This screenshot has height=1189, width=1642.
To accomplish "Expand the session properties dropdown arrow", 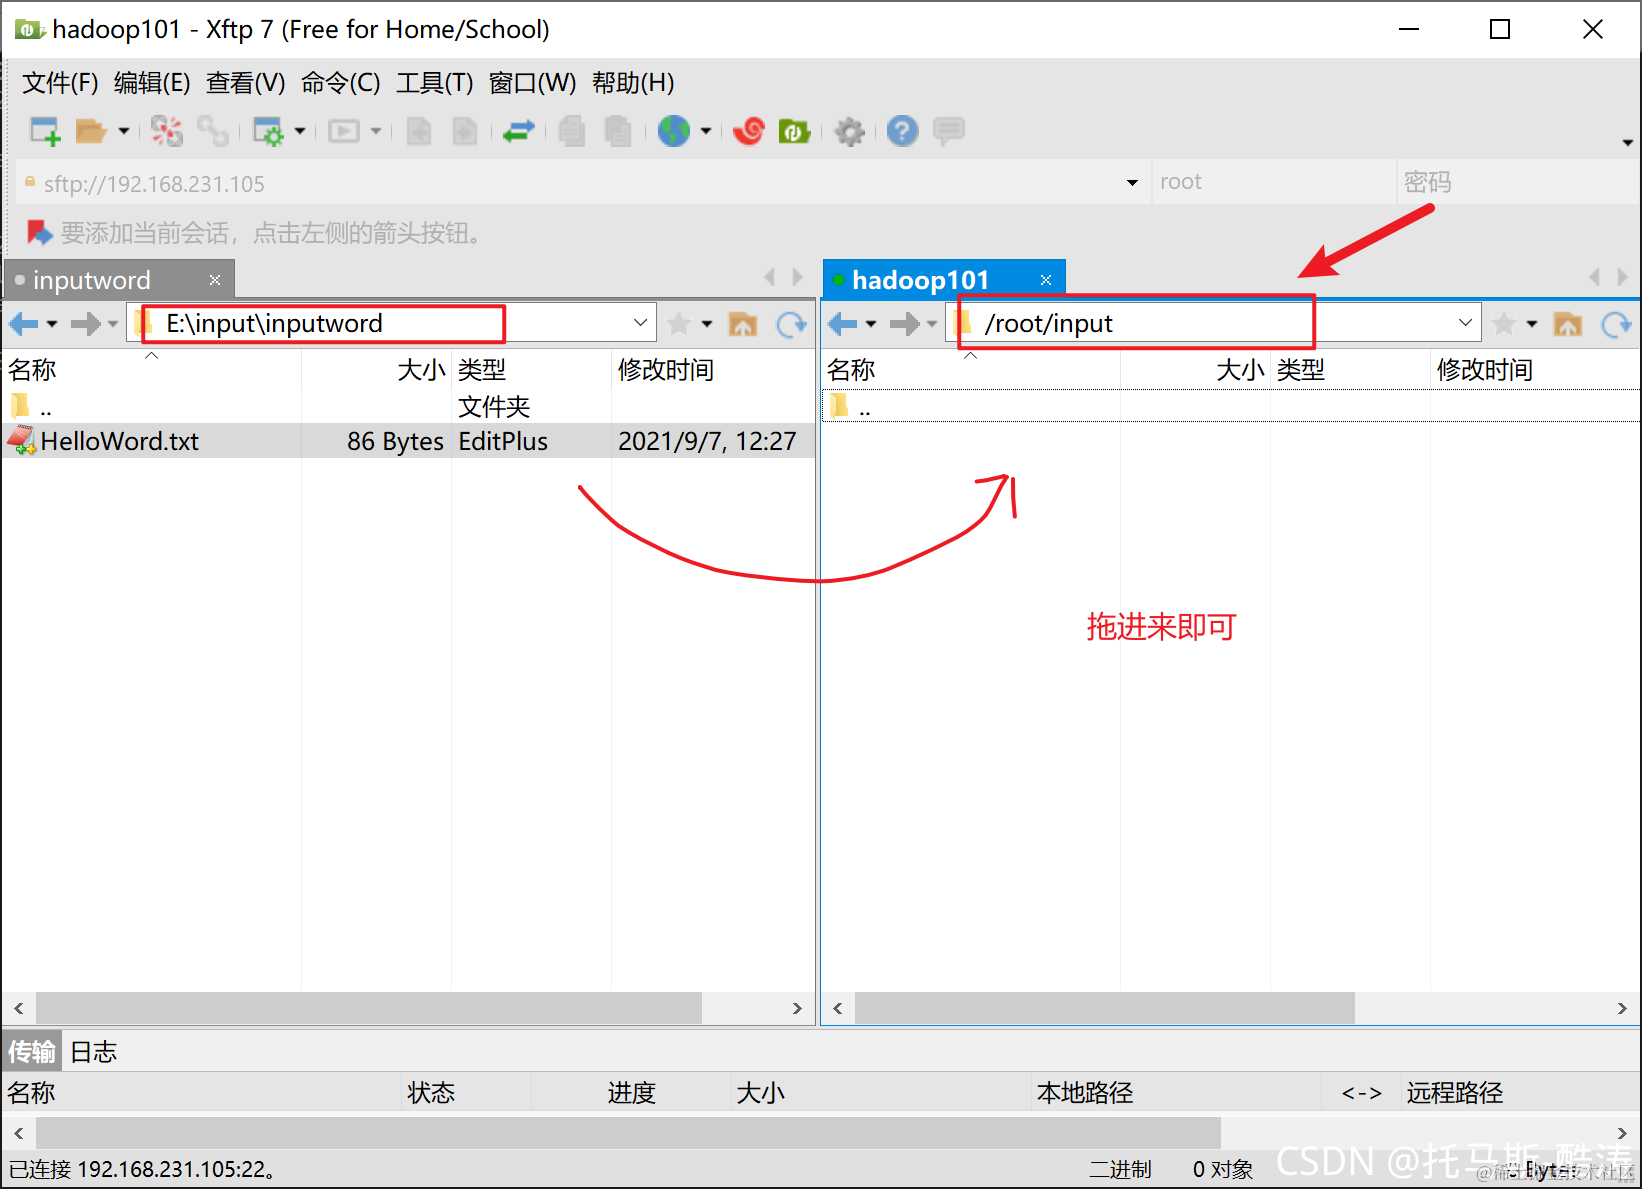I will point(300,131).
